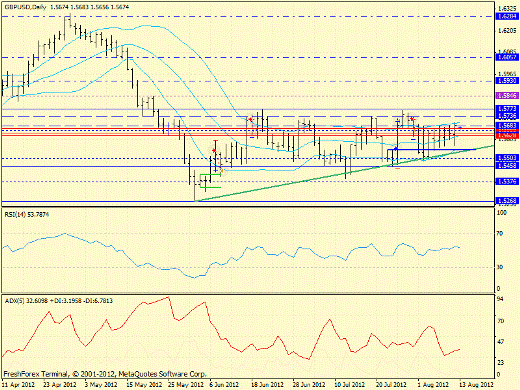Click the RSI scale value 100
This screenshot has width=520, height=390.
coord(502,212)
